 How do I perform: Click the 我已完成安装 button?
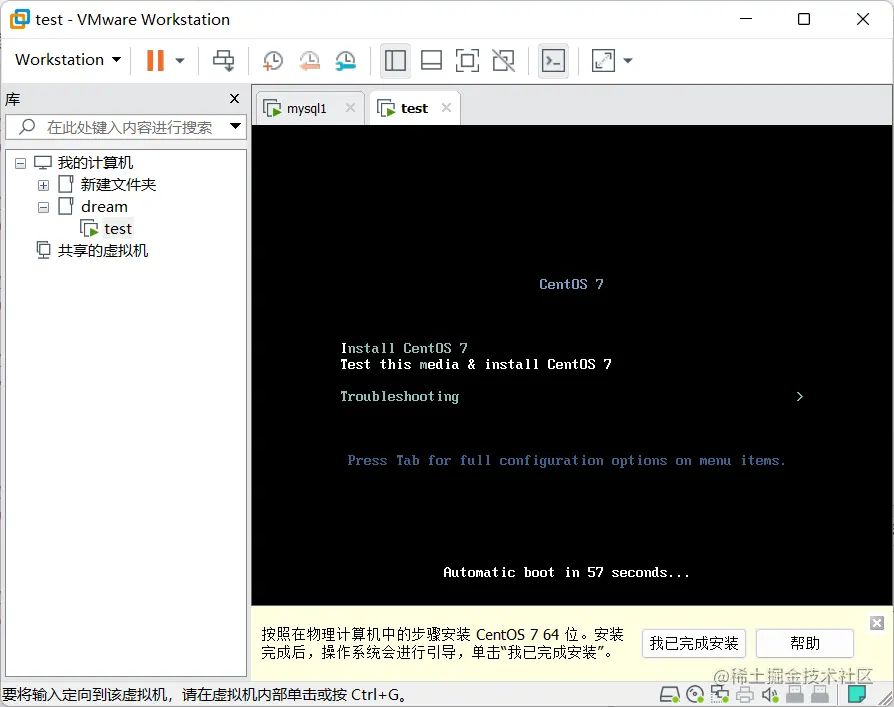(x=694, y=643)
